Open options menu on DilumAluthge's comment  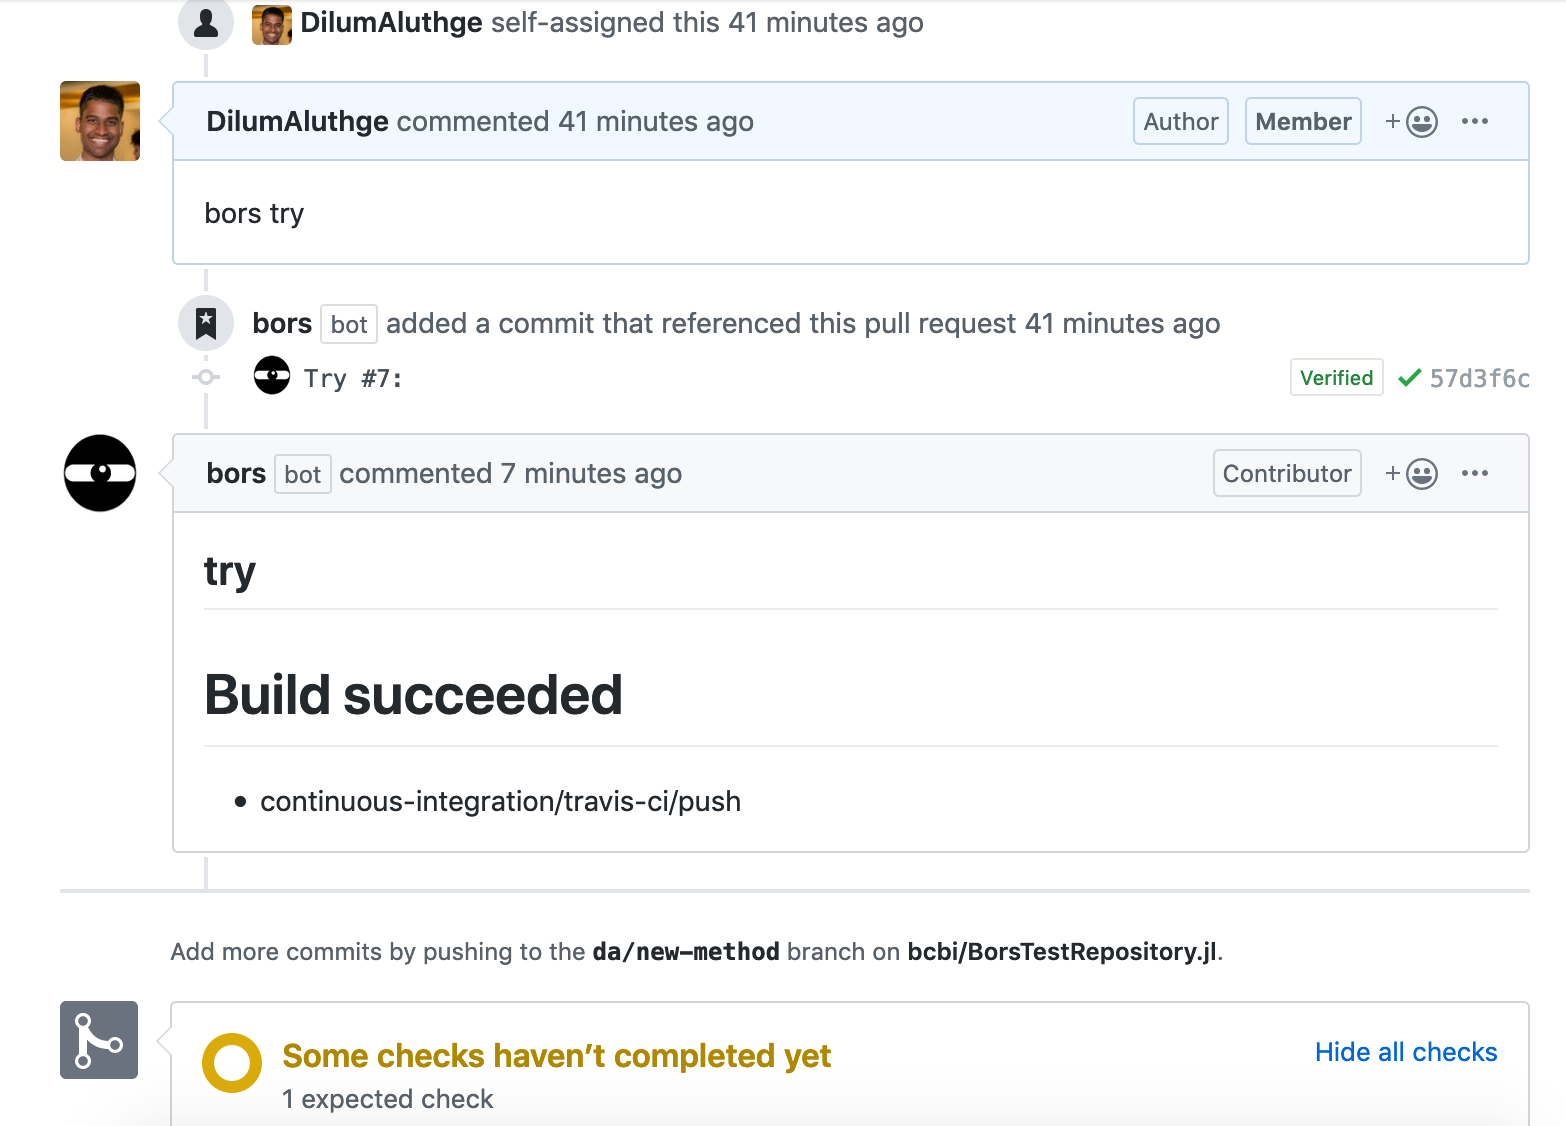(x=1474, y=122)
